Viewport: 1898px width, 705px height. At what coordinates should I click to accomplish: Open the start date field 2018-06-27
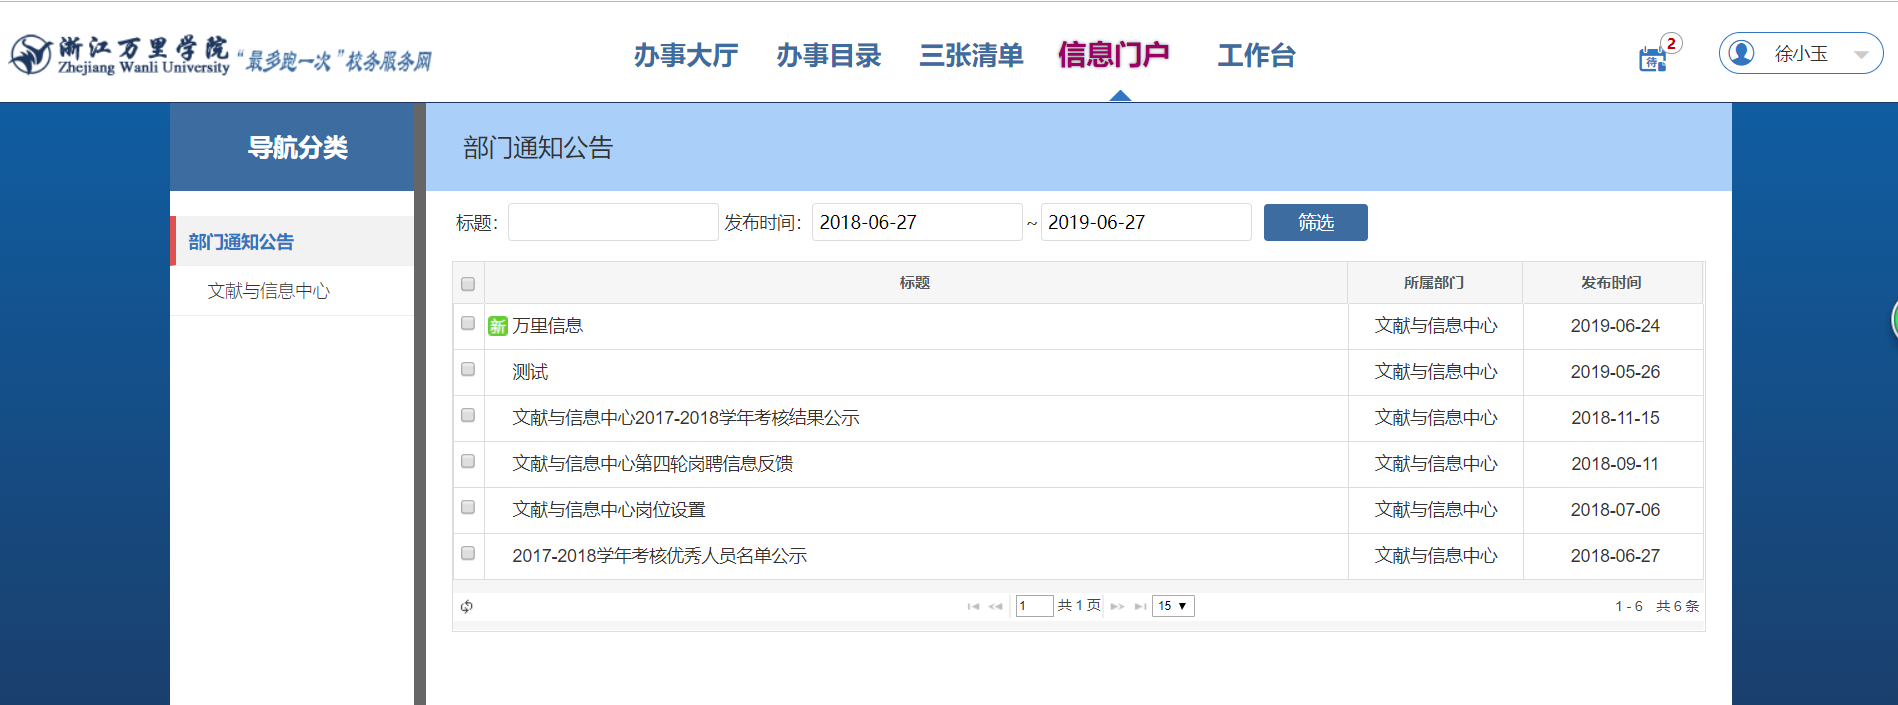pyautogui.click(x=915, y=222)
